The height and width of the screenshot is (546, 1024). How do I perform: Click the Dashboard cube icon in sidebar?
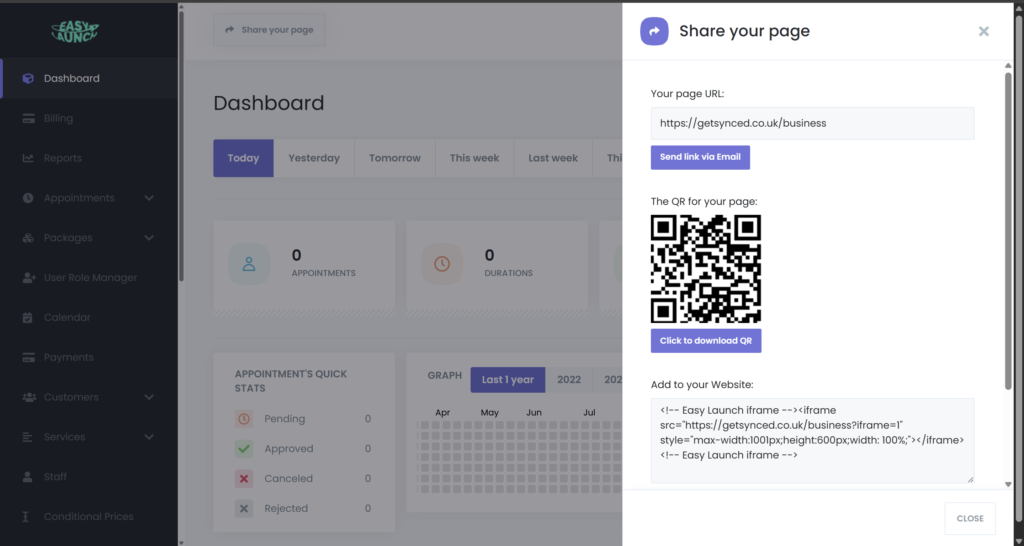(28, 78)
